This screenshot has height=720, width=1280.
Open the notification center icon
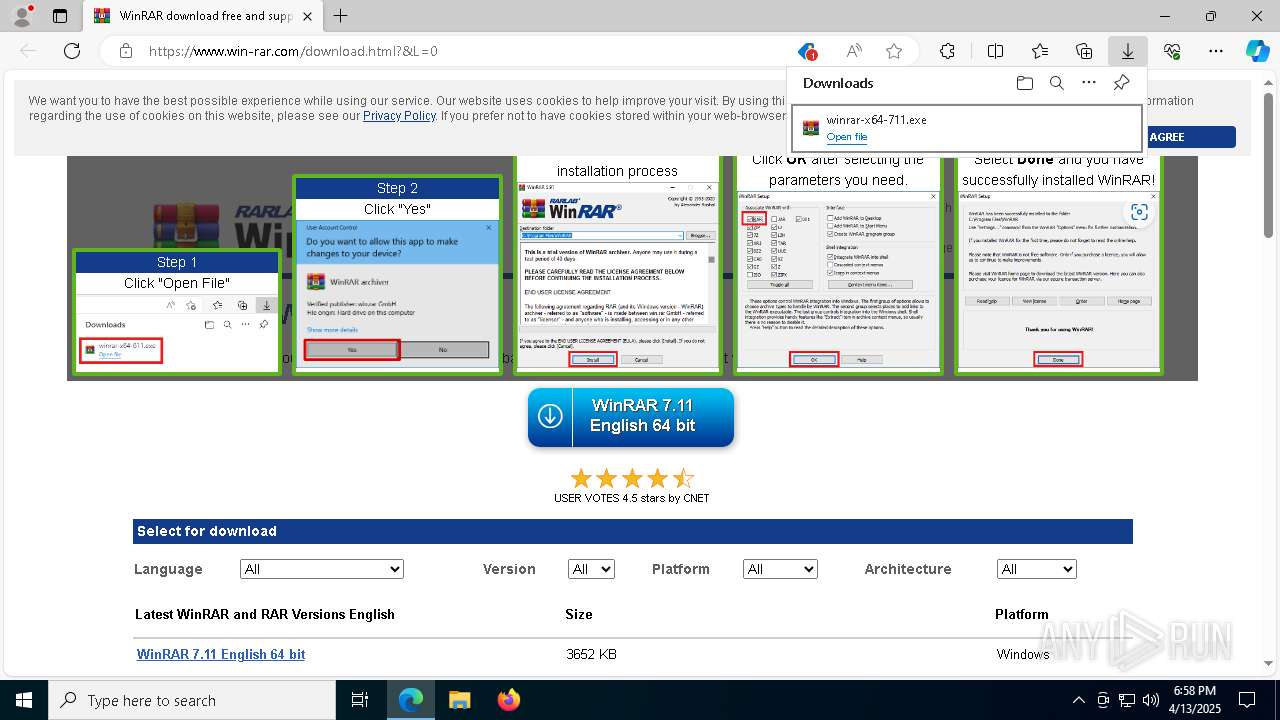[x=1247, y=700]
